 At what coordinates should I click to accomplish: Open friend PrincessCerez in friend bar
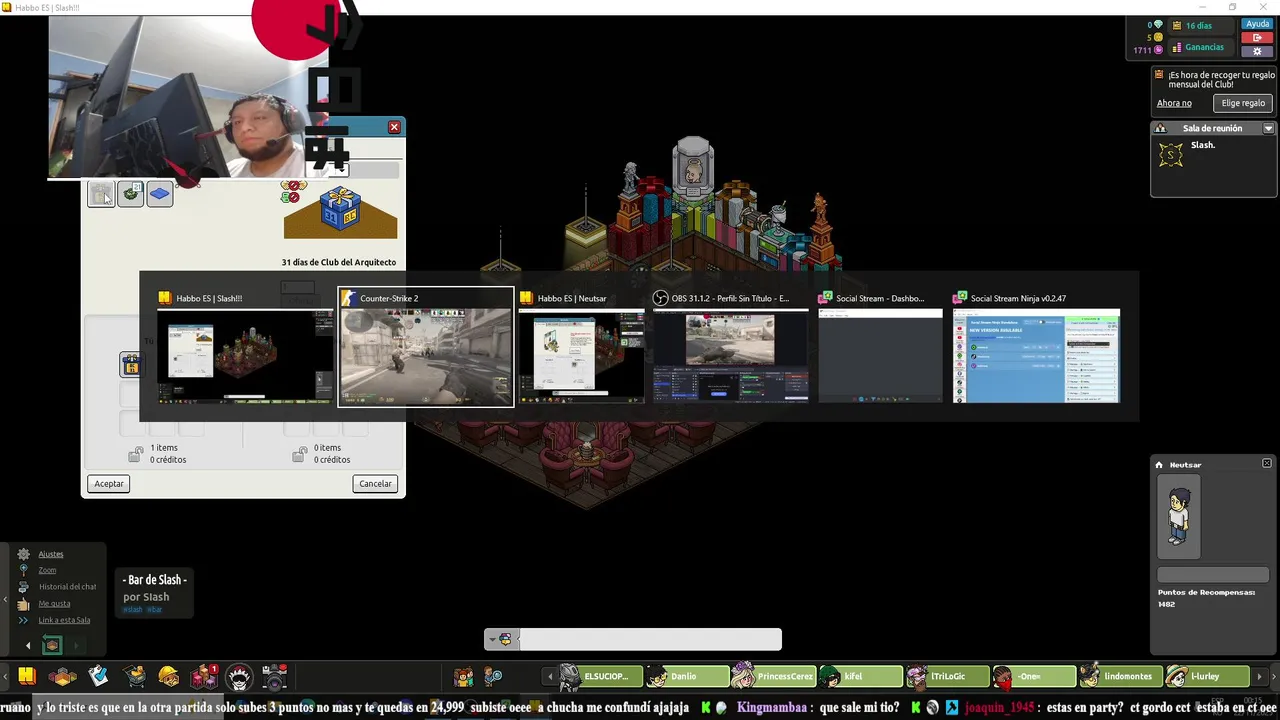774,677
